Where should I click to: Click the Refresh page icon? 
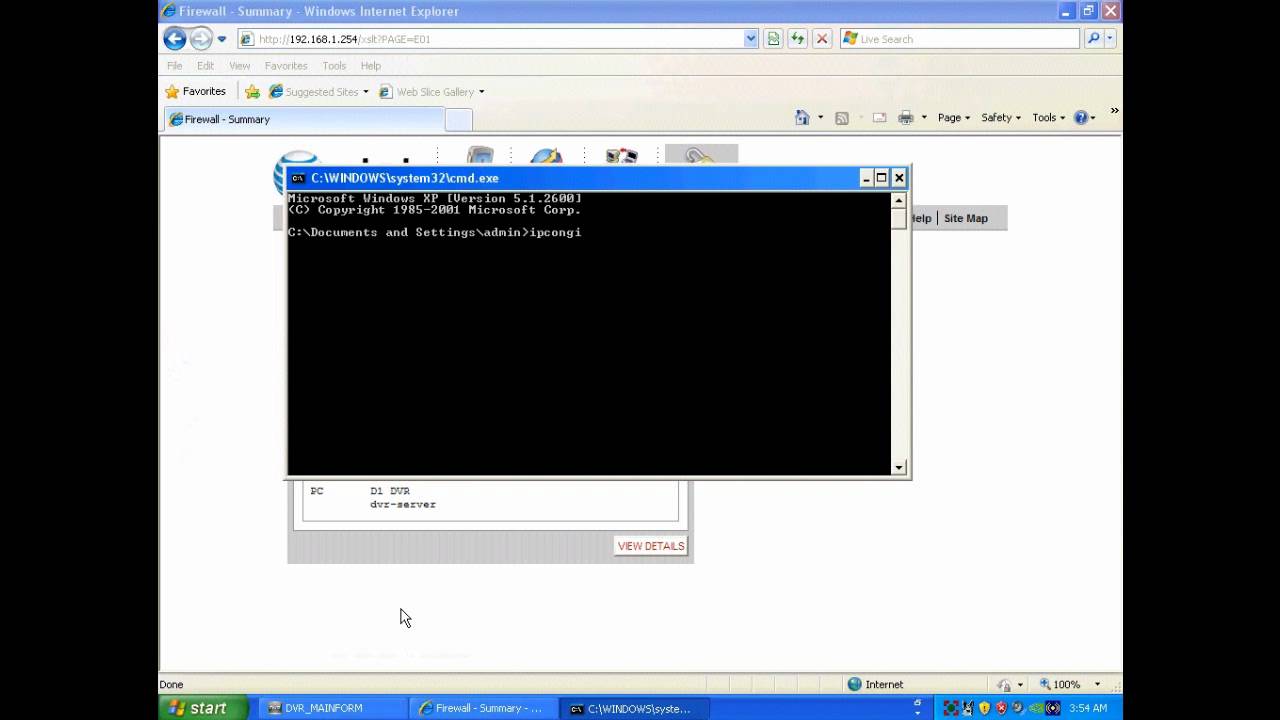click(797, 39)
